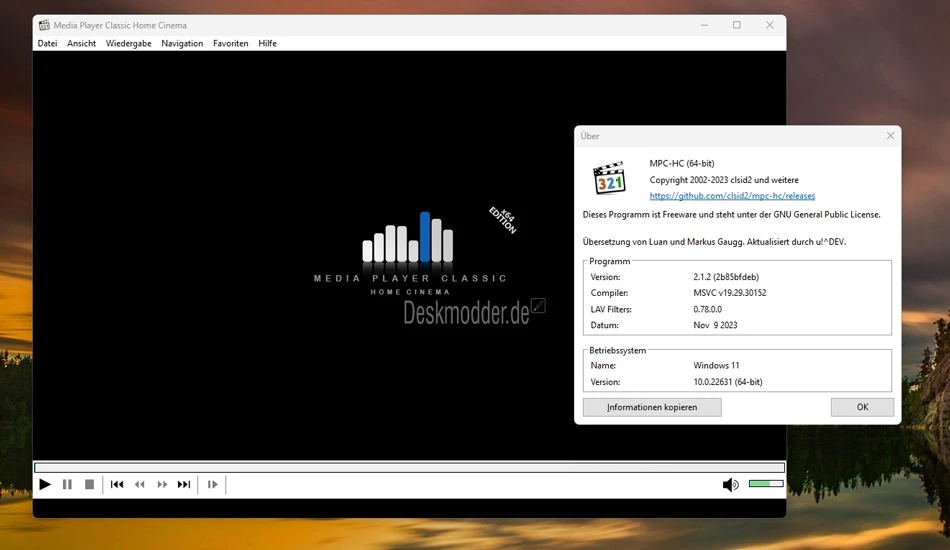Click the Informationen kopieren button

tap(652, 407)
